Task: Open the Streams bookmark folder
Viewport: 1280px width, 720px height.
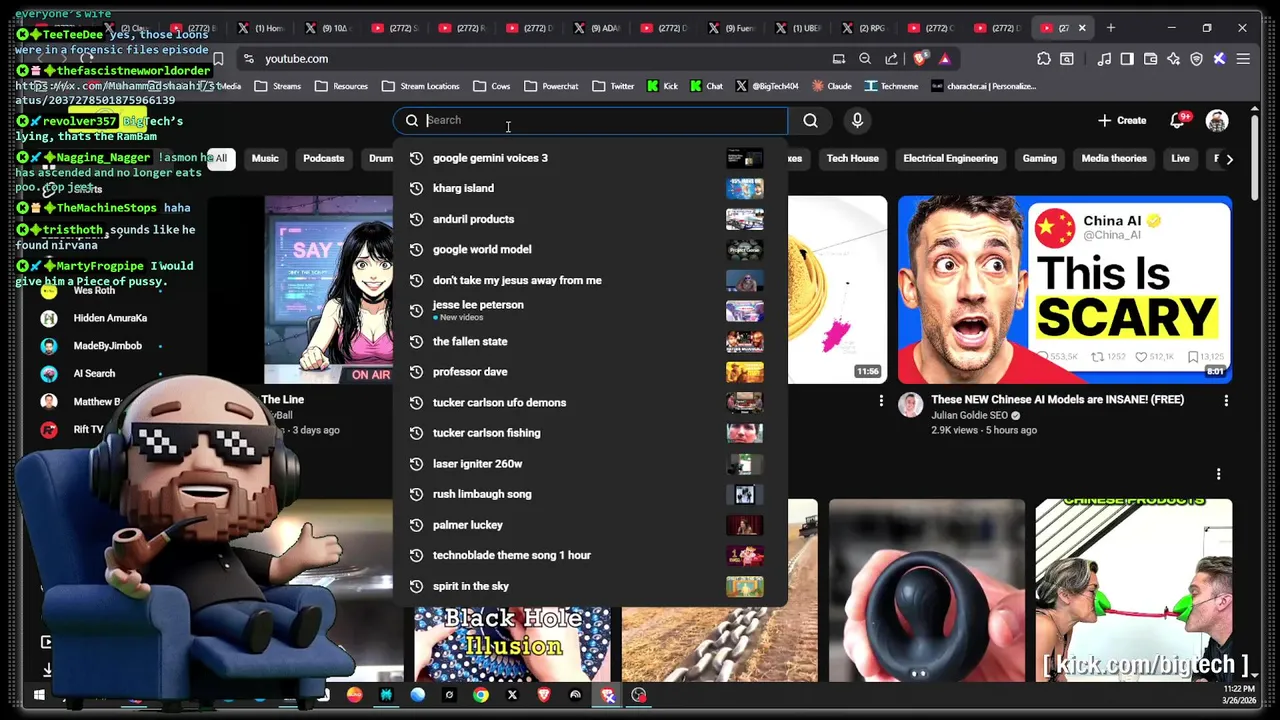Action: pos(277,86)
